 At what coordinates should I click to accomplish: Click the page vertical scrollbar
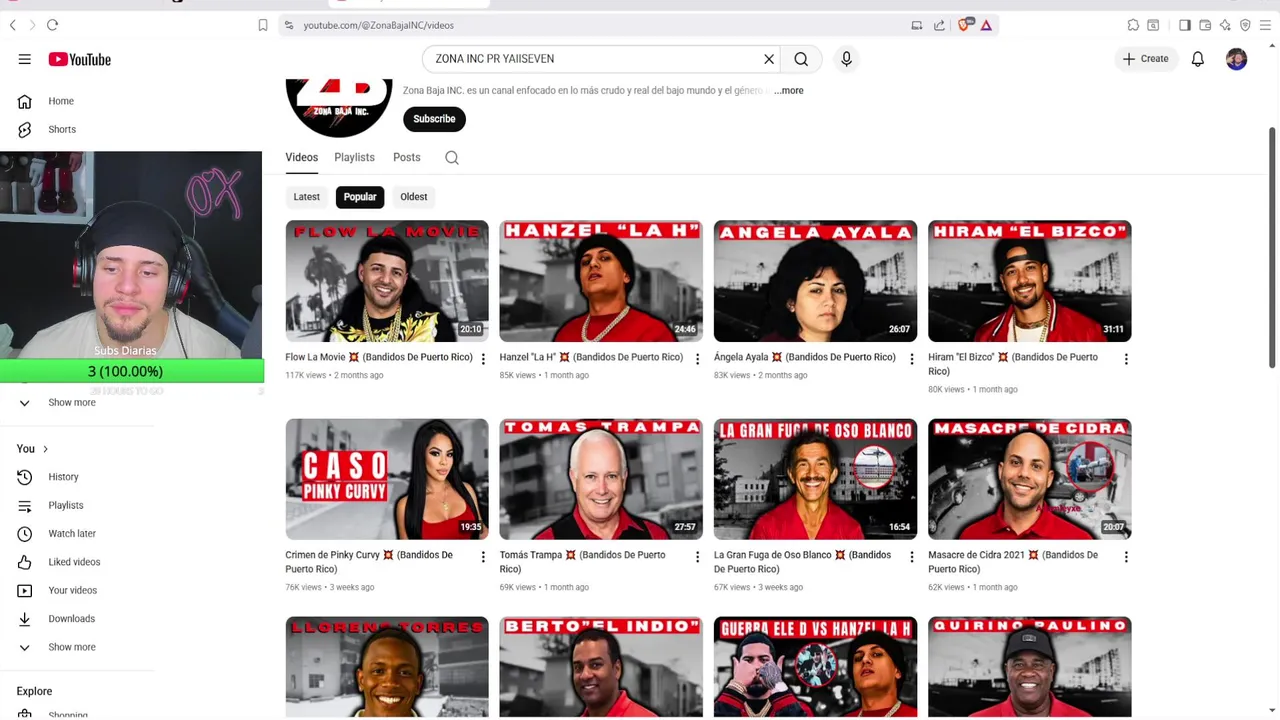point(1272,248)
